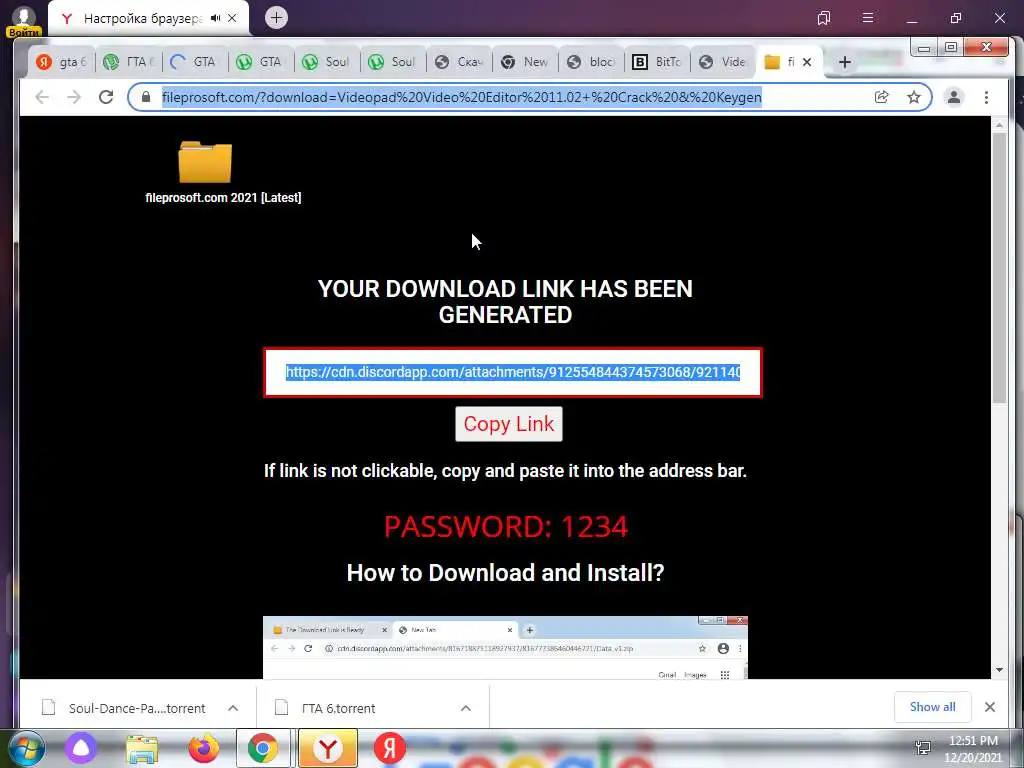Close the Yandex 'Настройка браузера' tab
1024x768 pixels.
[x=232, y=18]
